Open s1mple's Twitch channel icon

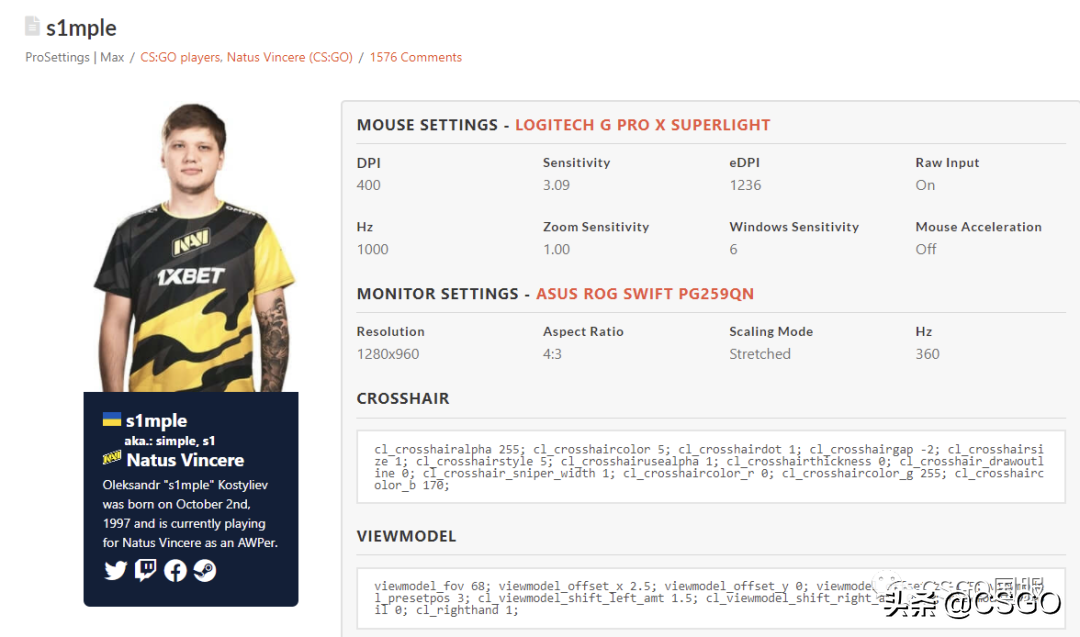145,570
